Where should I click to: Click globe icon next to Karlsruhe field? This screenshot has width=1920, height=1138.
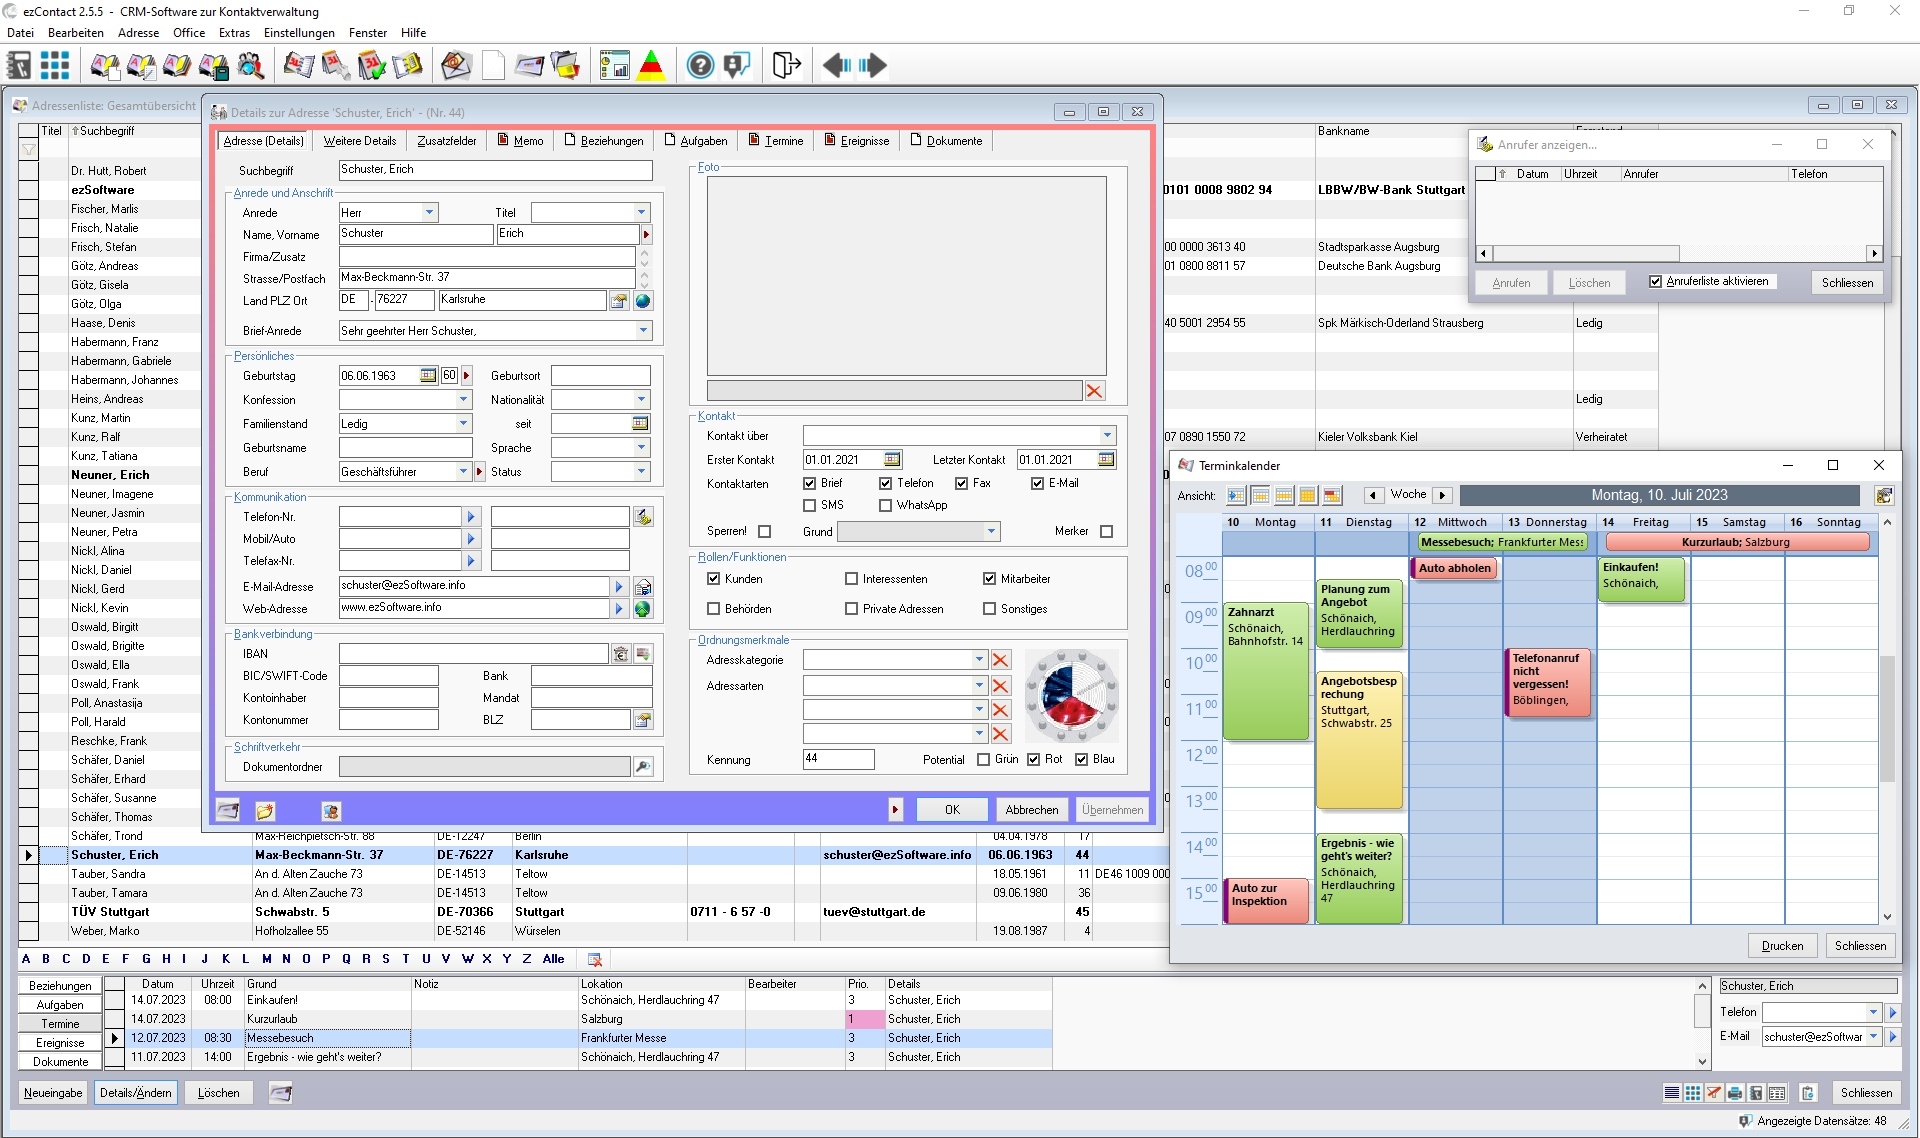click(643, 301)
